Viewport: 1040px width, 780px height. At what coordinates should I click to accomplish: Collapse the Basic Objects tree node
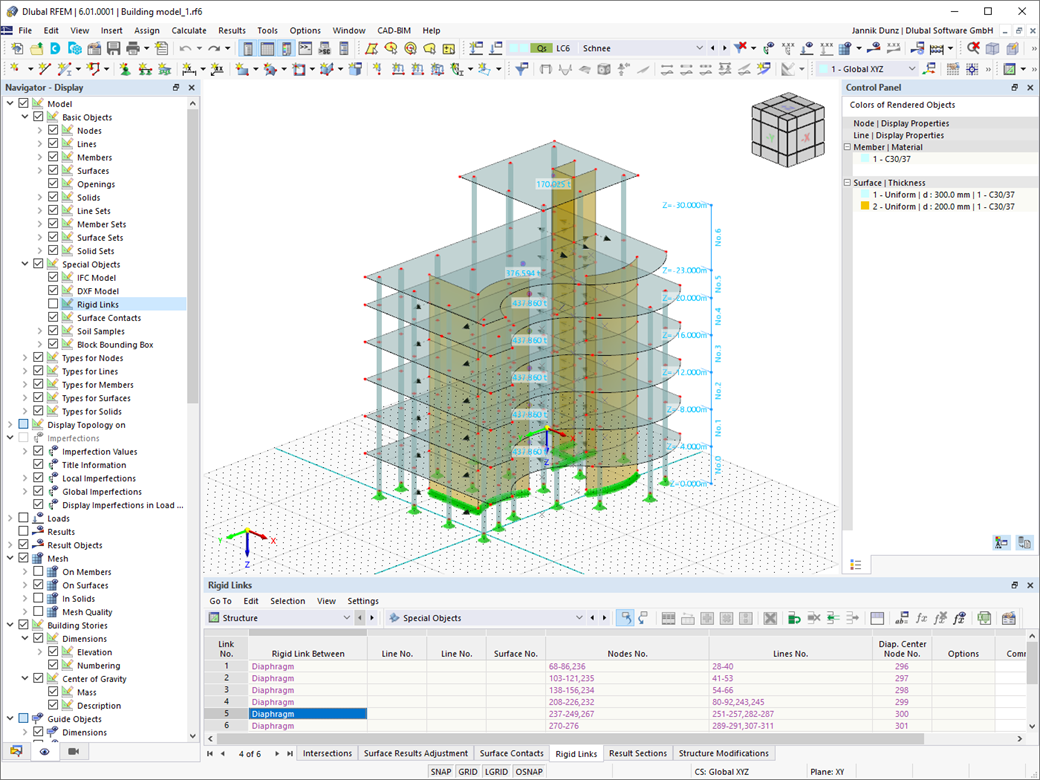coord(25,117)
